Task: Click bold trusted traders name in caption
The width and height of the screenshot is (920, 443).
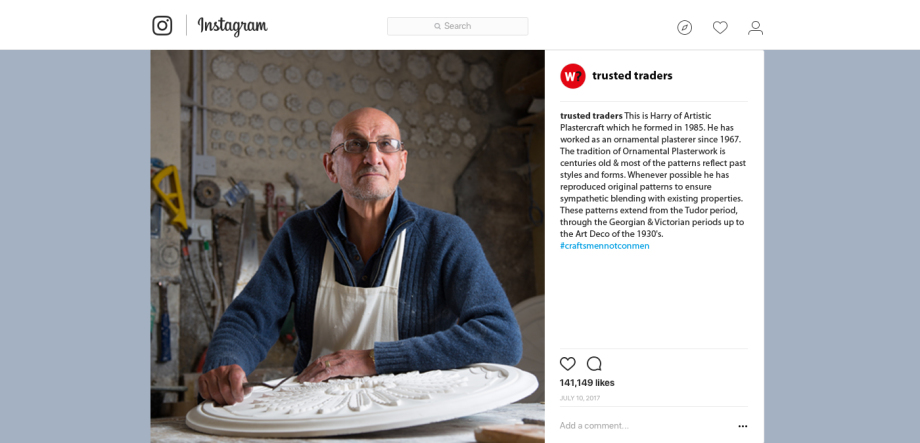Action: (x=591, y=116)
